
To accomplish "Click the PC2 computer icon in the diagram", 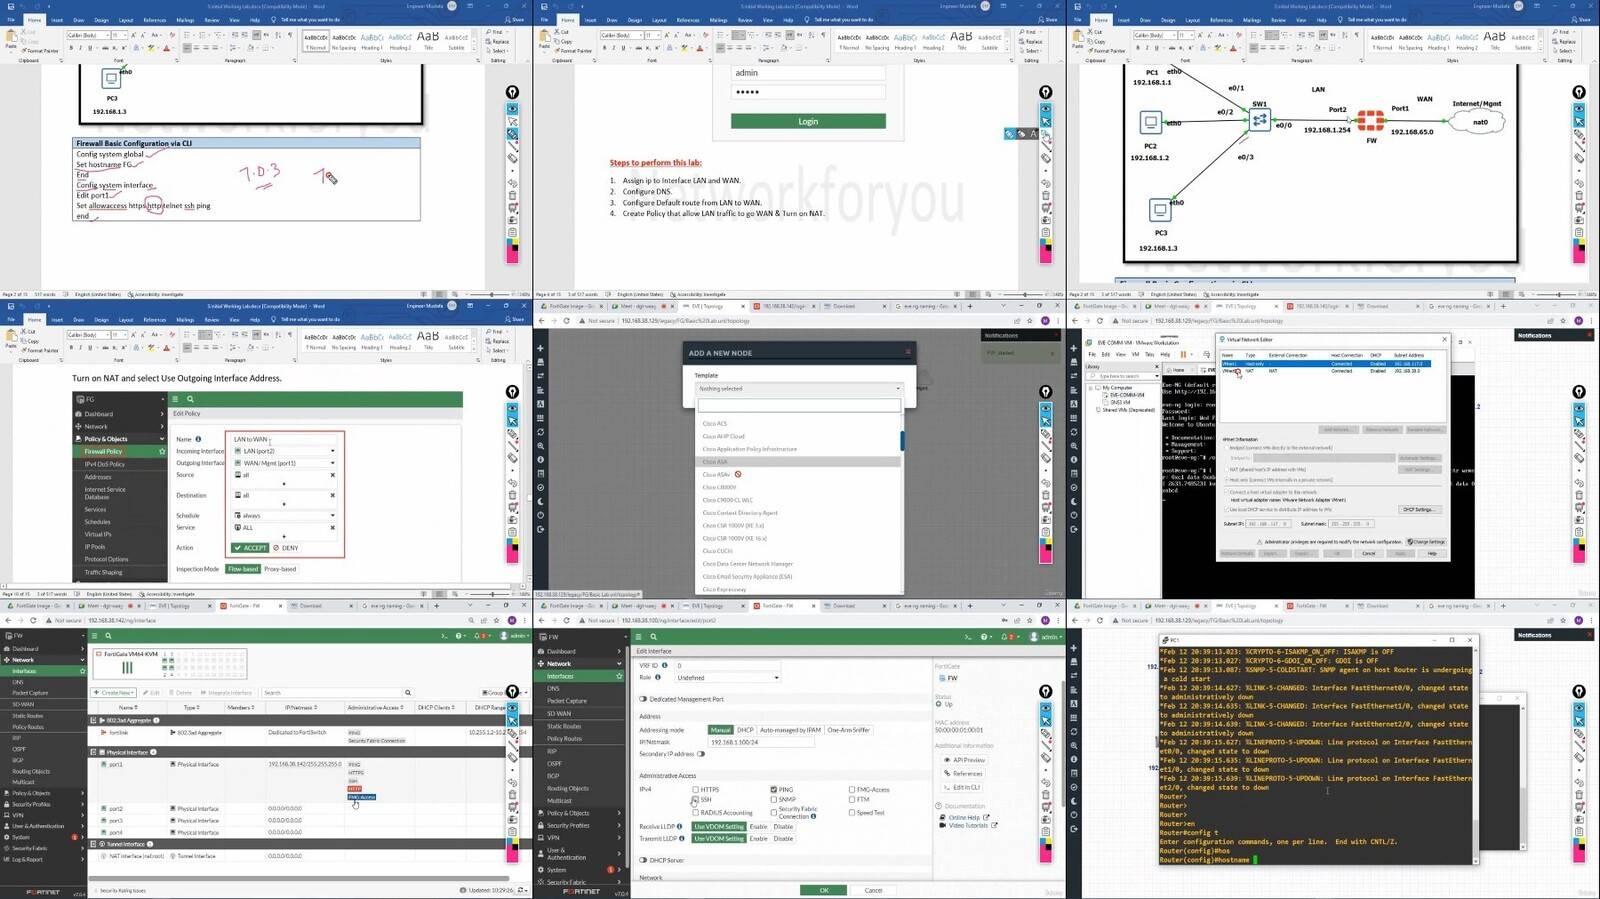I will coord(1150,122).
